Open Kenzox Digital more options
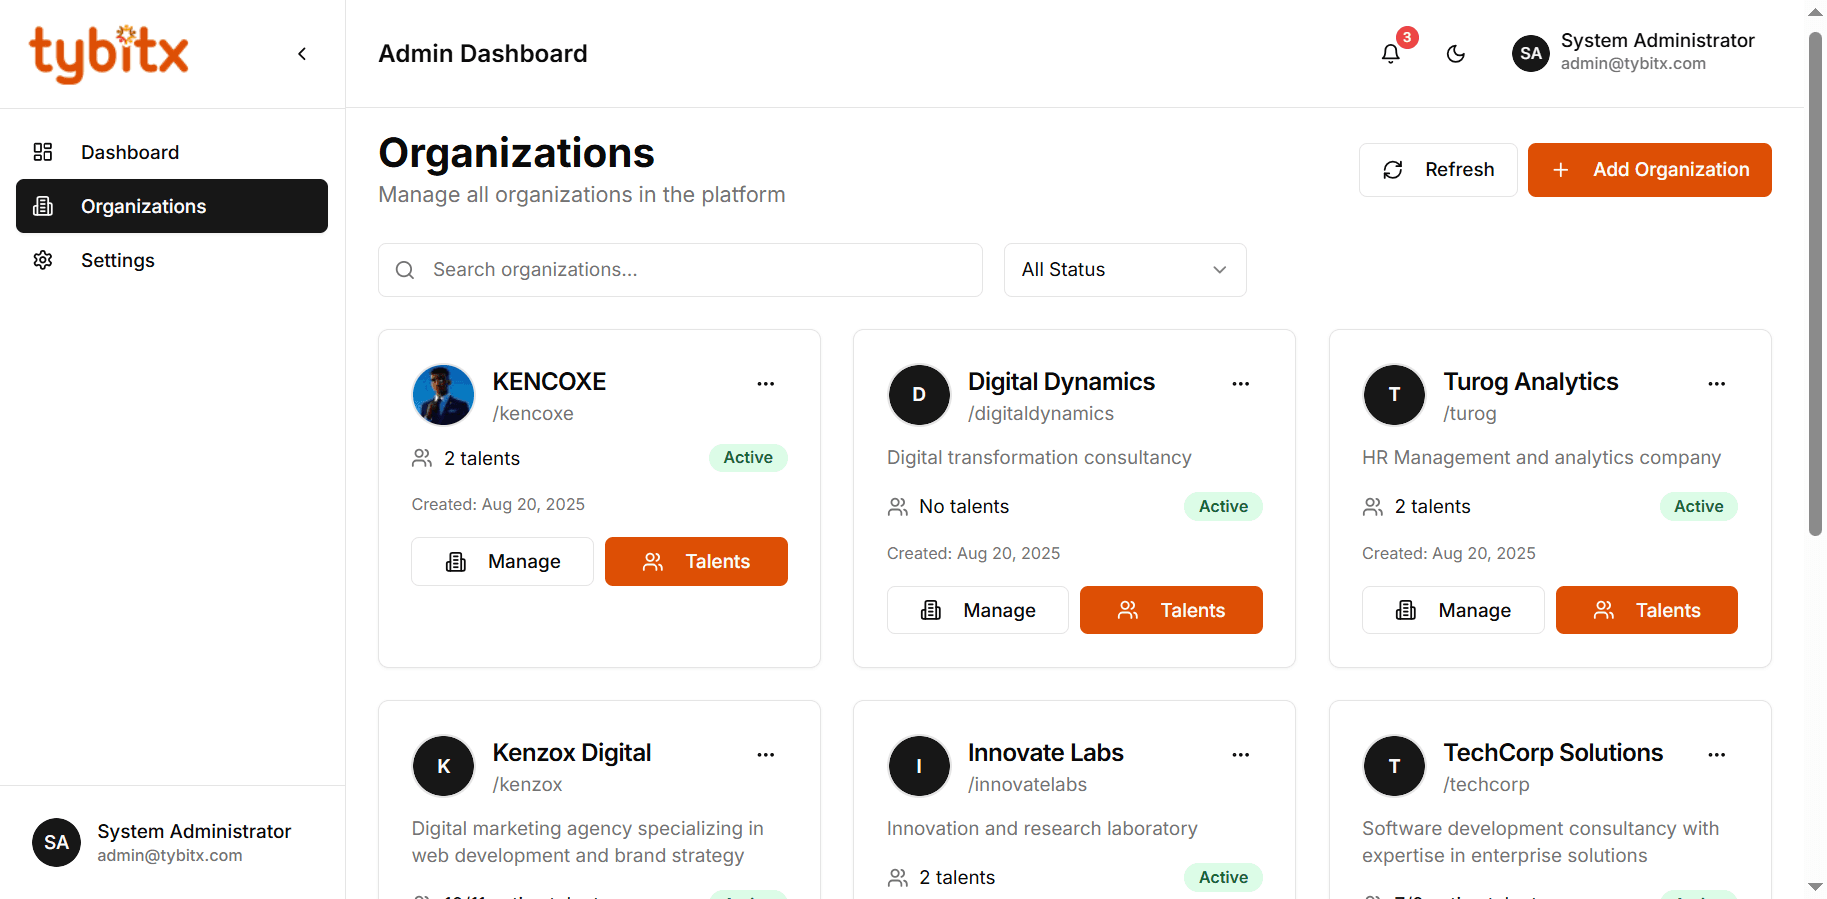 click(766, 755)
